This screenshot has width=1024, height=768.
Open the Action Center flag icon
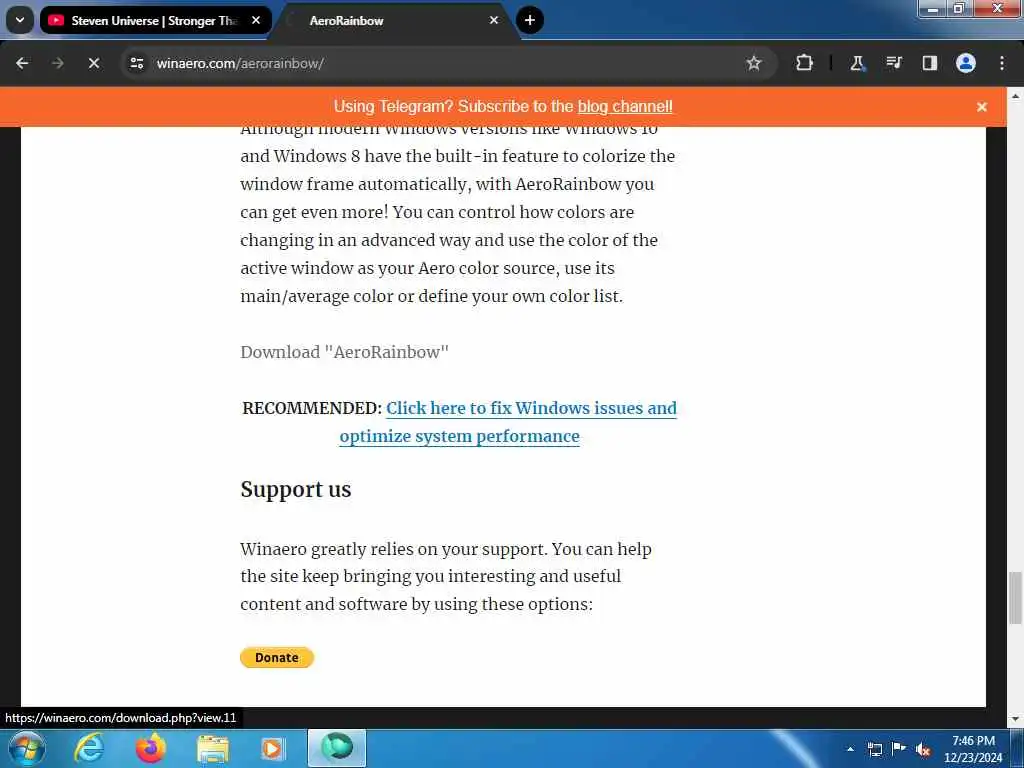[899, 749]
